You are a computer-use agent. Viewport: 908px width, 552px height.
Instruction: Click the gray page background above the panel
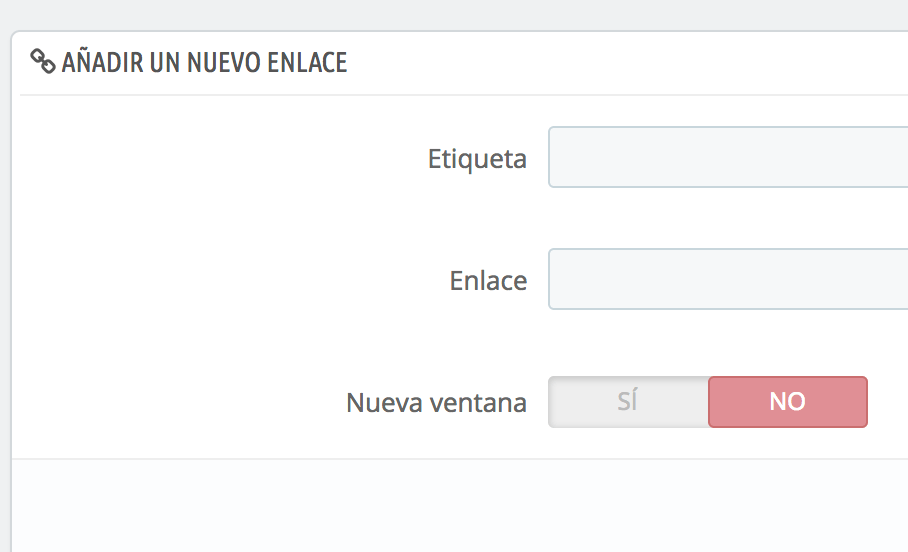coord(454,14)
